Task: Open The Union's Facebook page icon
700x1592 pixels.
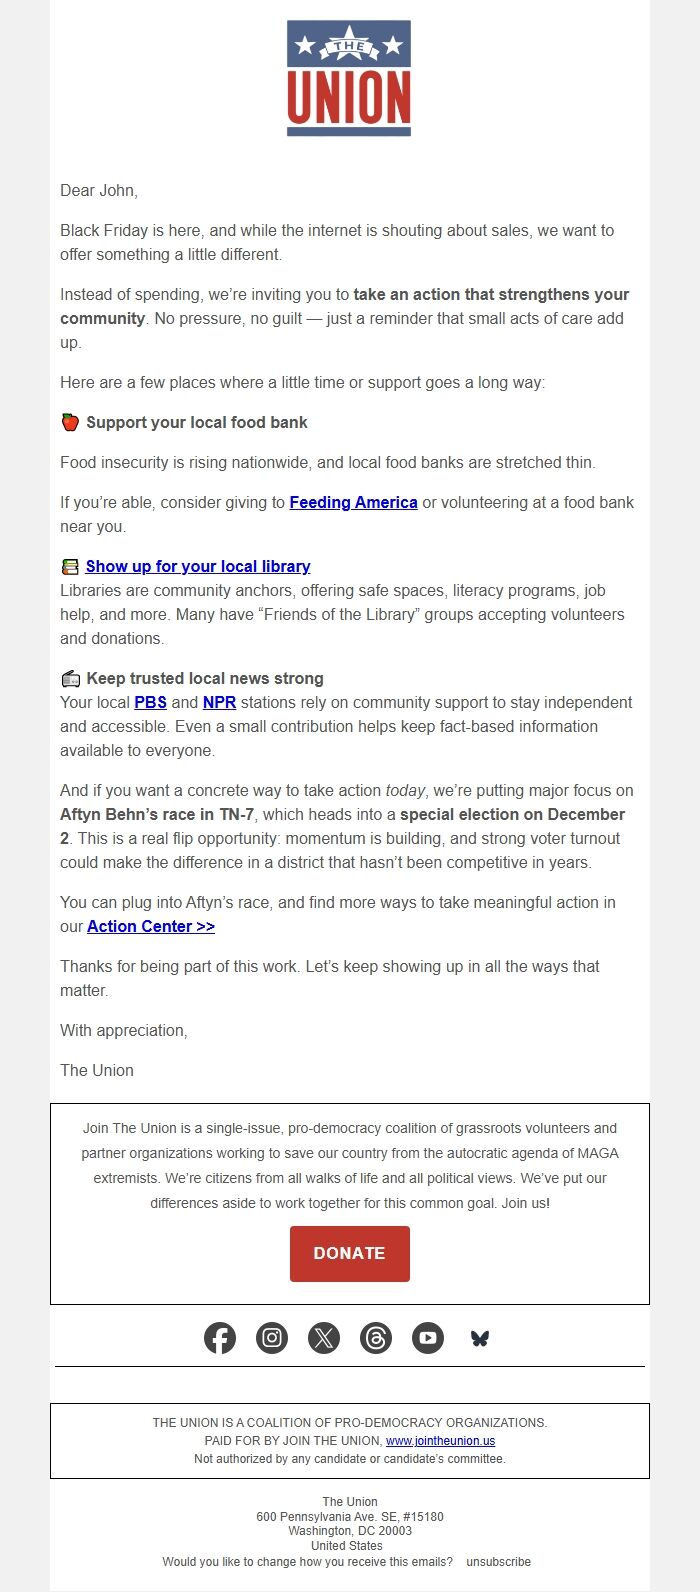Action: pos(220,1338)
